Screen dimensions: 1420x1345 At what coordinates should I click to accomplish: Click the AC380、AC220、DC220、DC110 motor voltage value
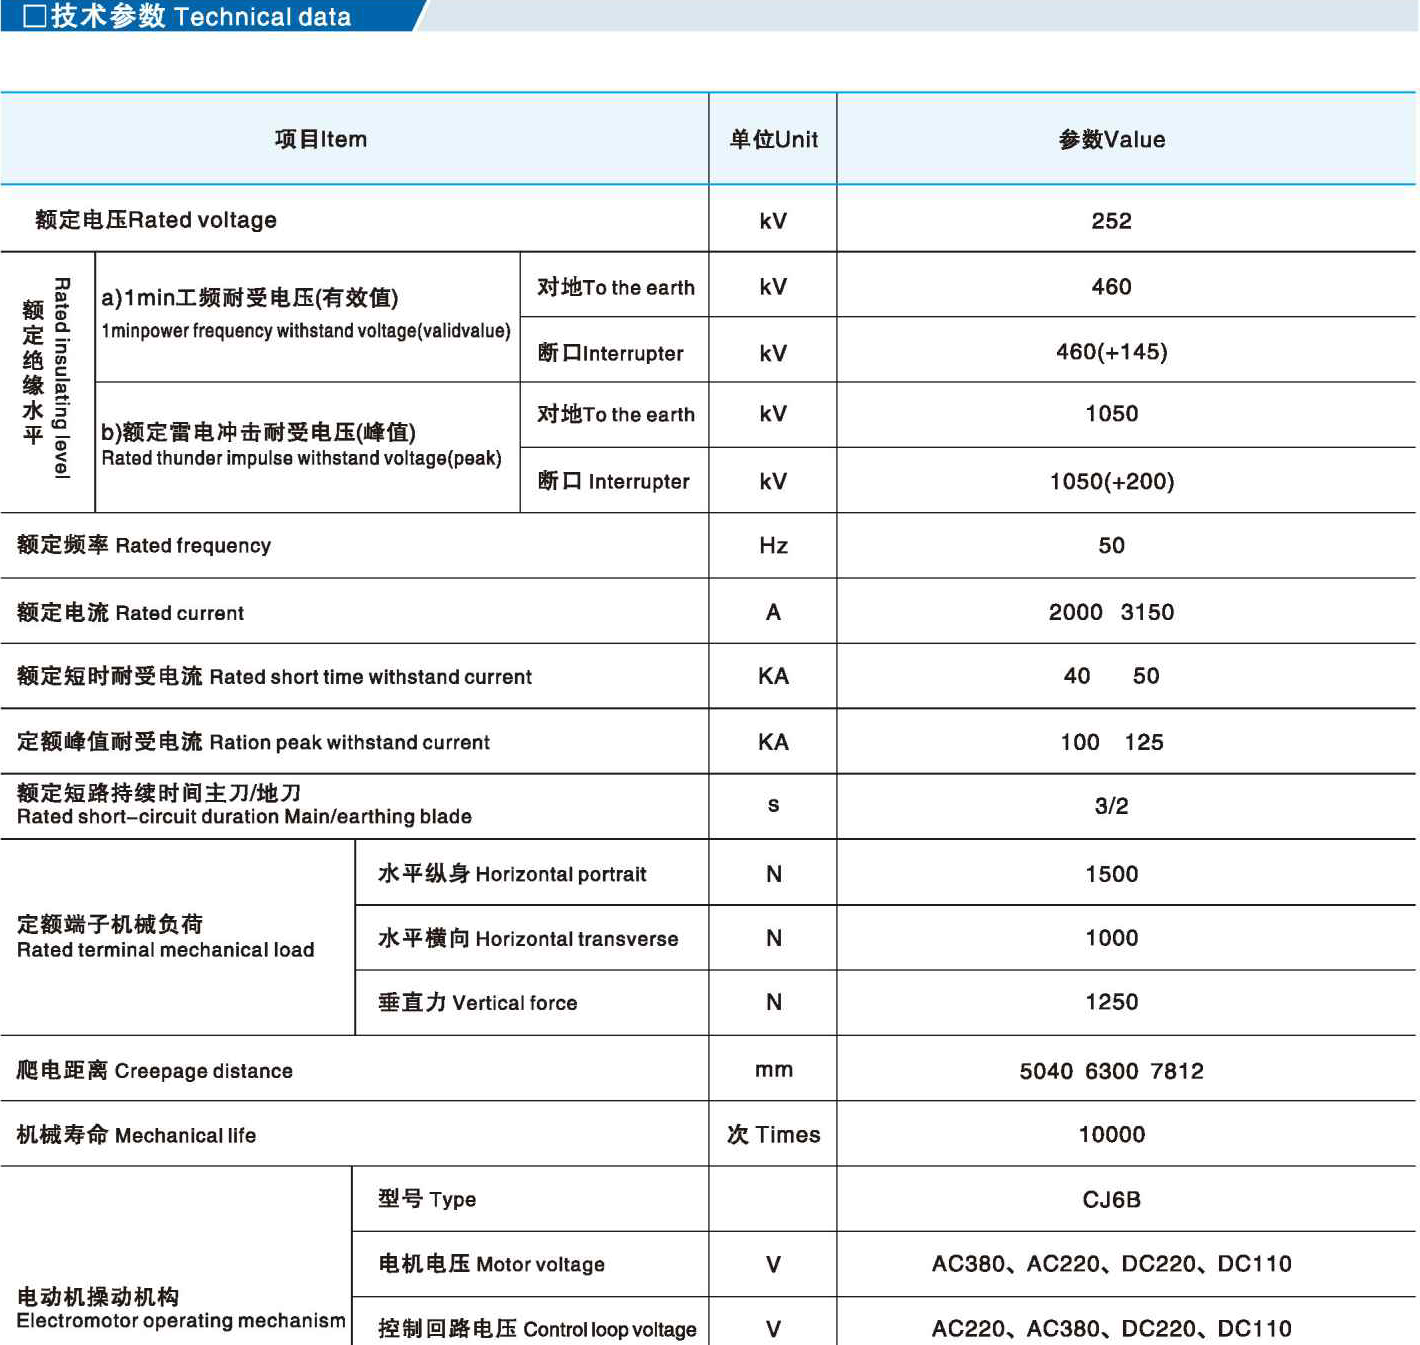[1112, 1264]
